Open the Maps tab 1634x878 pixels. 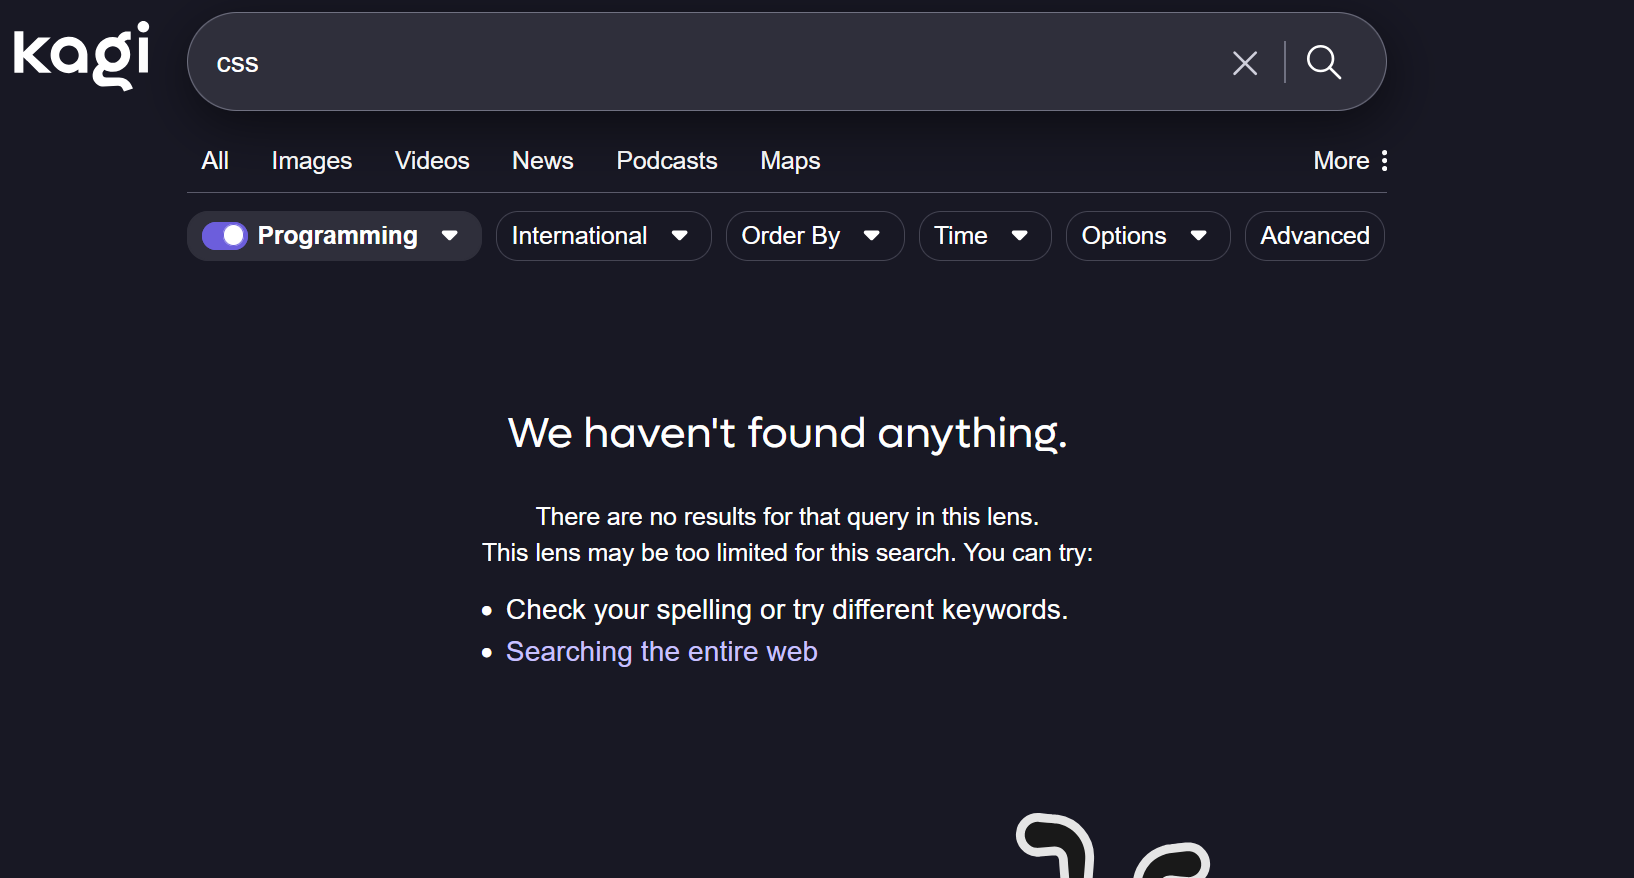coord(790,161)
